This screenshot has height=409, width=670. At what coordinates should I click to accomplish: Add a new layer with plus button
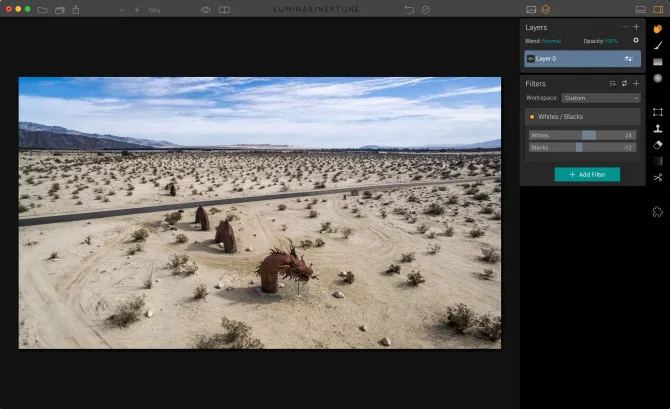[636, 27]
